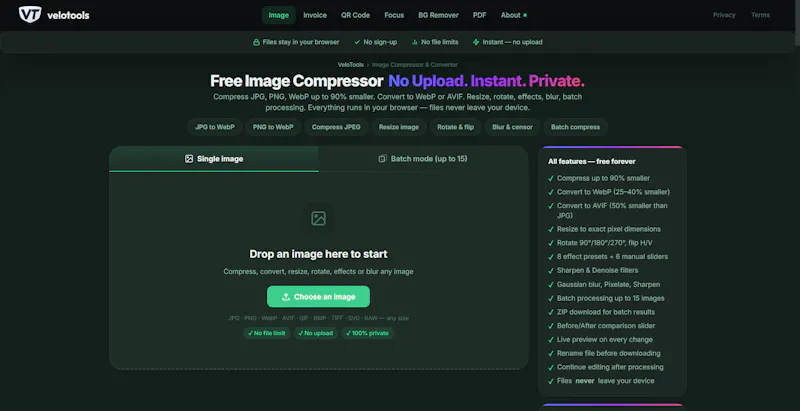Screen dimensions: 800x411
Task: Click the chart icon beside No file limits
Action: tap(415, 42)
